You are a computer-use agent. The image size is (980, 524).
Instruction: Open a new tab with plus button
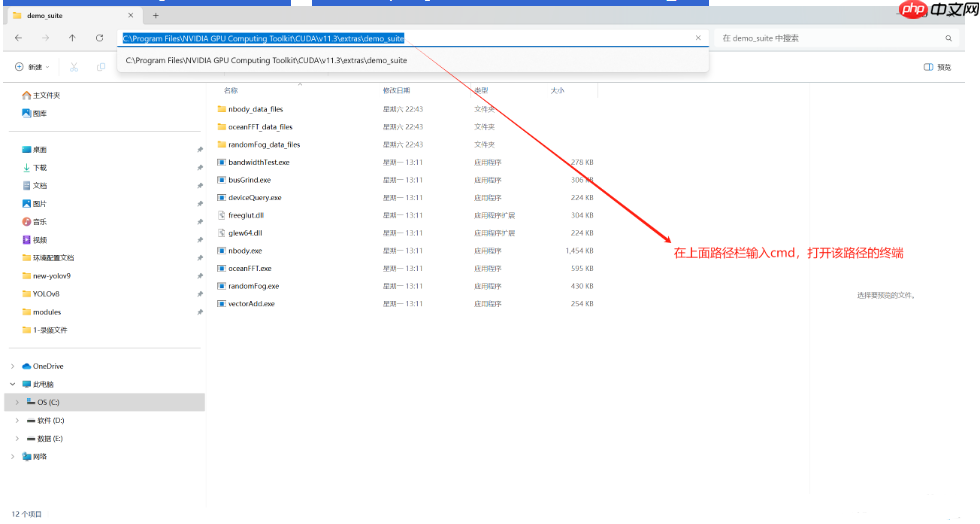click(x=155, y=15)
